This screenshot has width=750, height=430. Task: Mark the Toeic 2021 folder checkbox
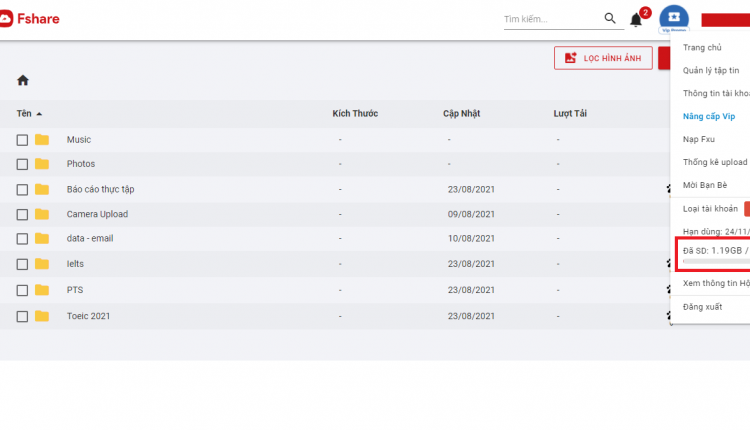coord(22,316)
